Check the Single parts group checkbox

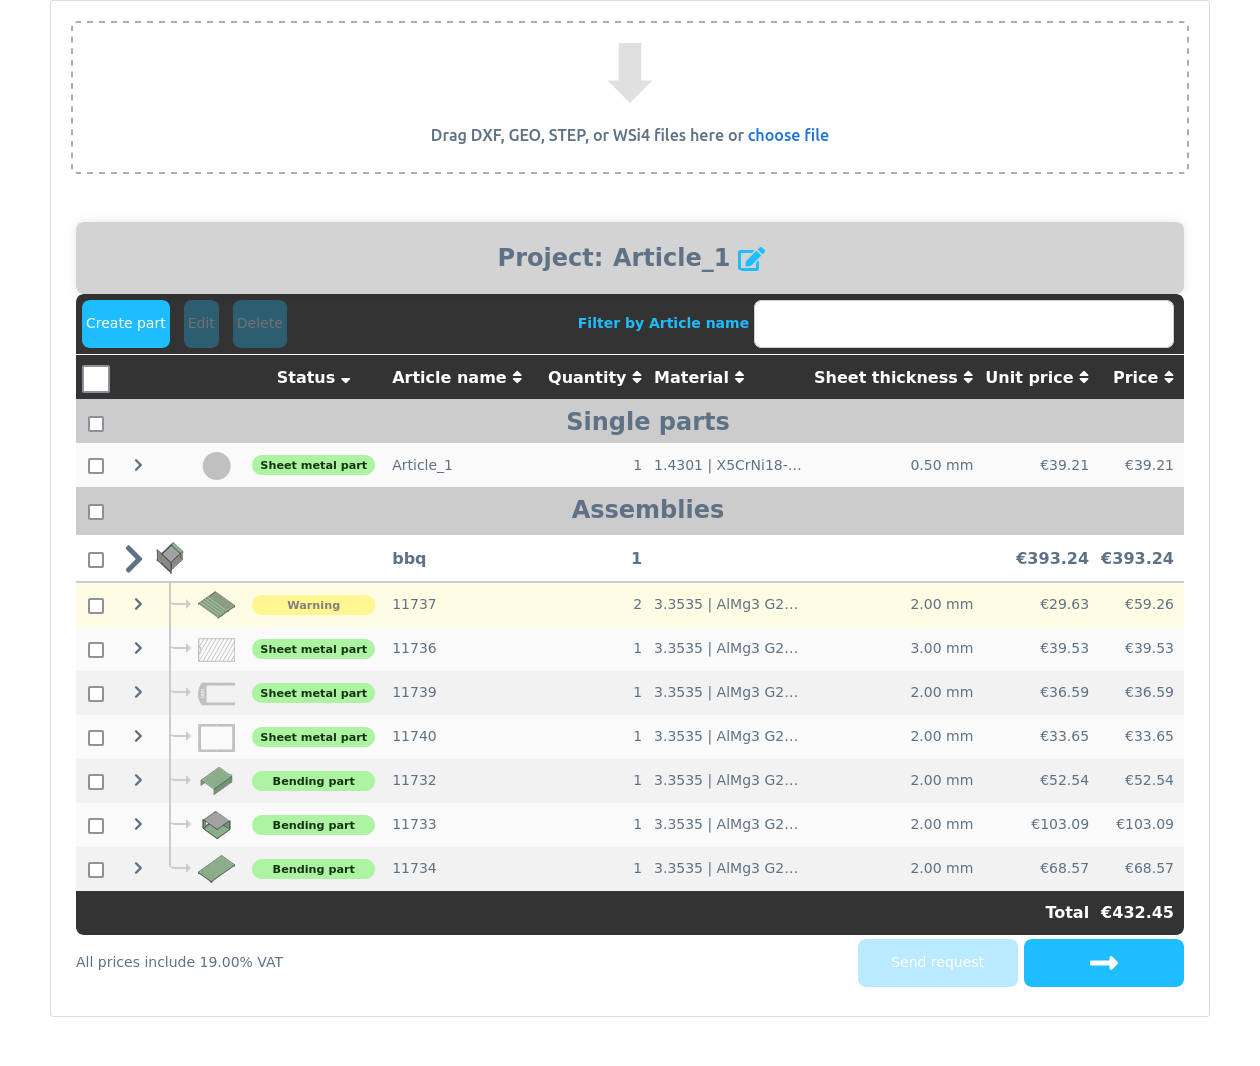point(96,424)
